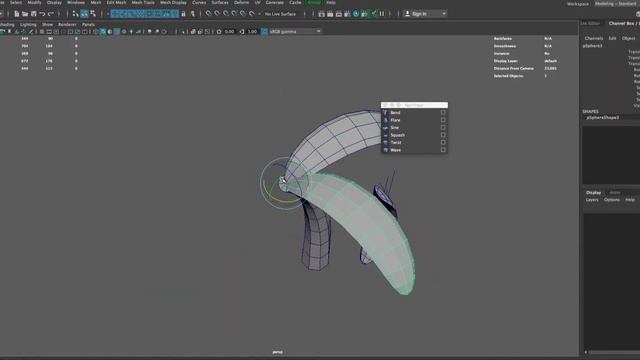Open the Options menu in layer editor
Viewport: 640px width, 360px height.
612,200
